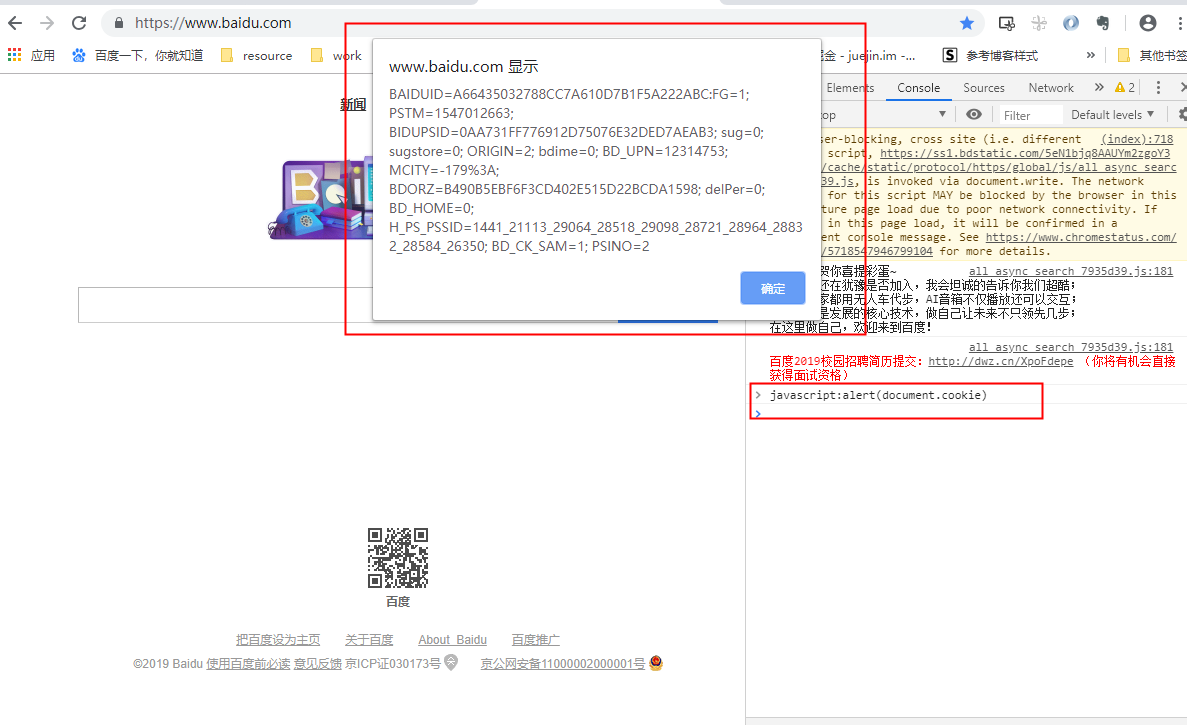The width and height of the screenshot is (1187, 725).
Task: Open the 关于百度 link
Action: [x=369, y=640]
